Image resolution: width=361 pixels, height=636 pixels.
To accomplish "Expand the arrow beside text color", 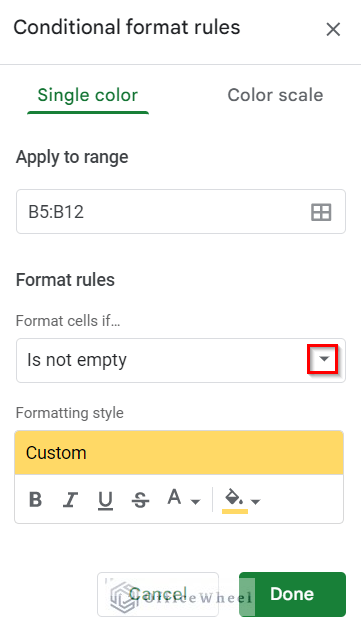I will tap(195, 502).
